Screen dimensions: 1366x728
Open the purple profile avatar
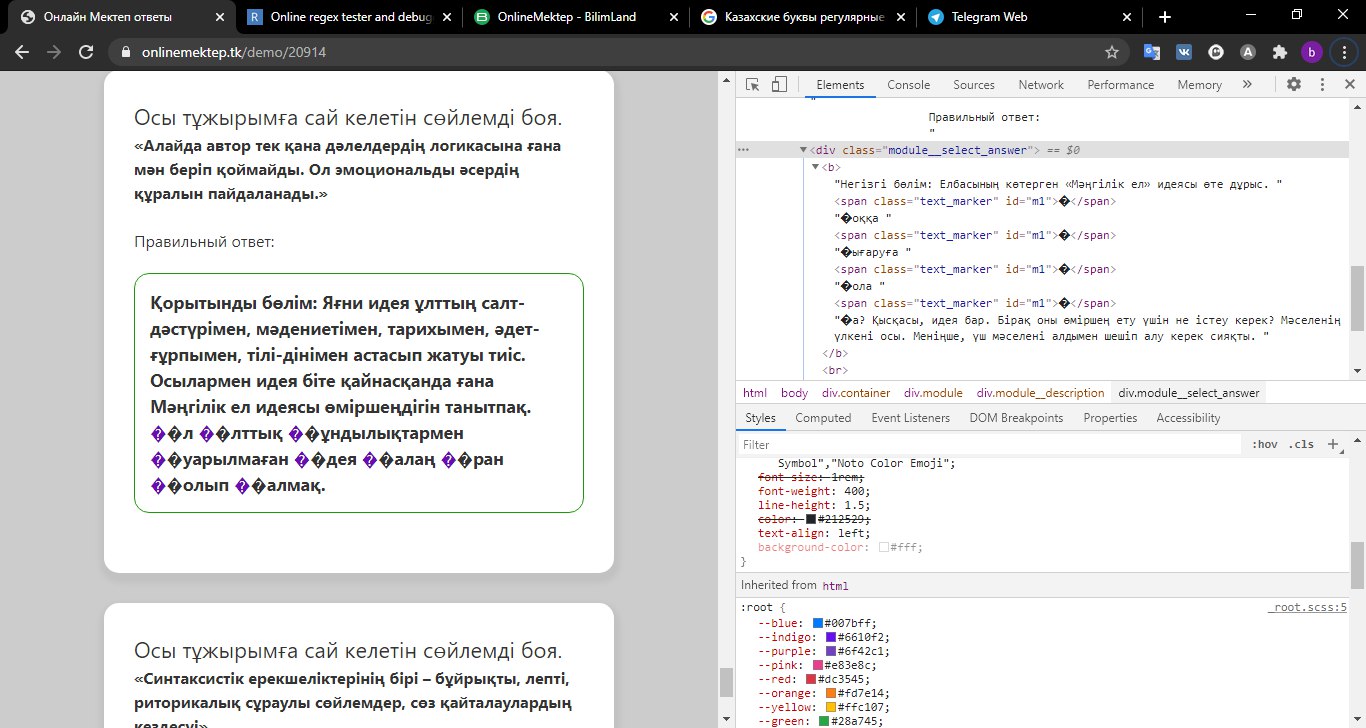click(1311, 52)
